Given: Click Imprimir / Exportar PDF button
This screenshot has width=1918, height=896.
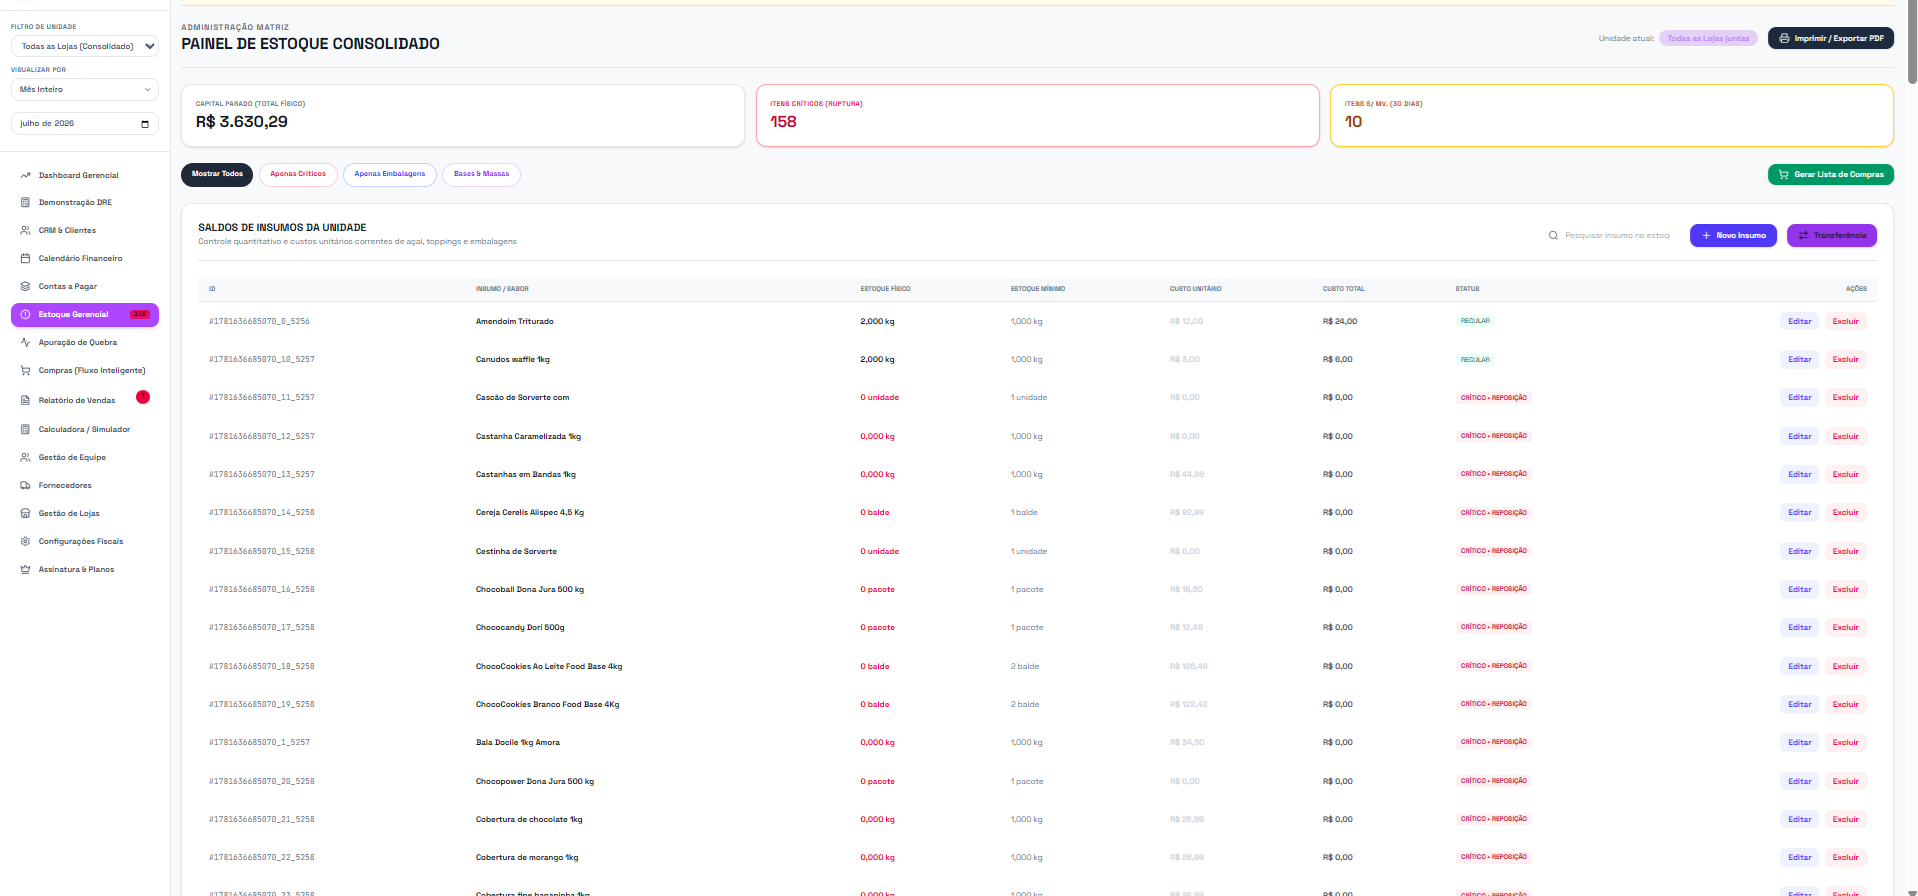Looking at the screenshot, I should [1831, 38].
